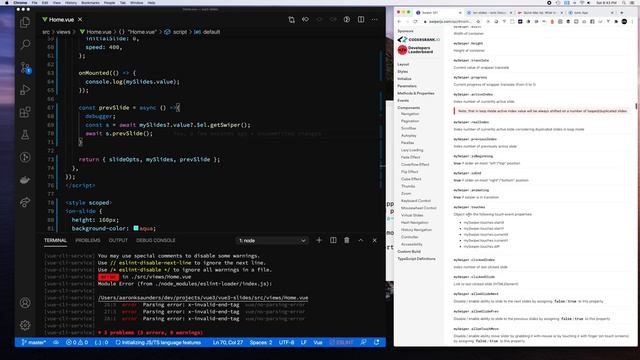640x360 pixels.
Task: Open the Accounts icon in activity bar
Action: [x=25, y=303]
